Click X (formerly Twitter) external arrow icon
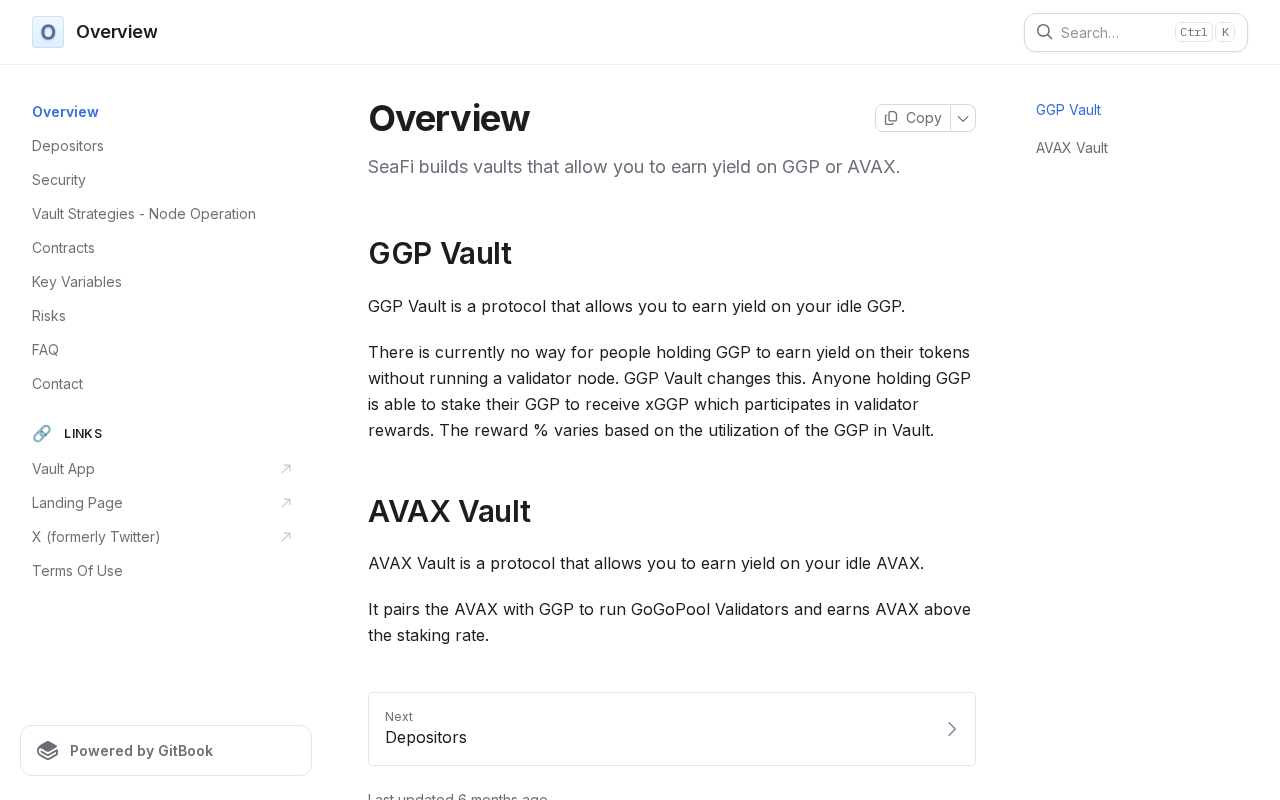Viewport: 1280px width, 800px height. pos(286,537)
